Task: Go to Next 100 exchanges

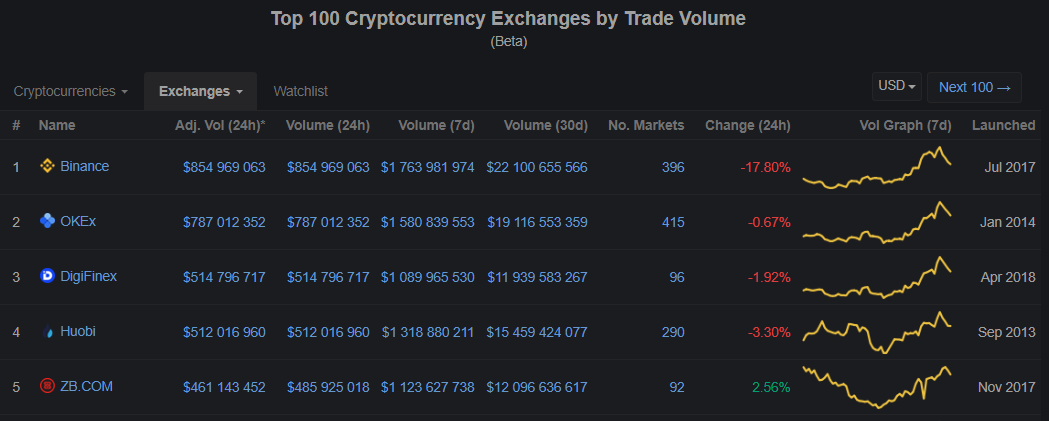Action: point(974,87)
